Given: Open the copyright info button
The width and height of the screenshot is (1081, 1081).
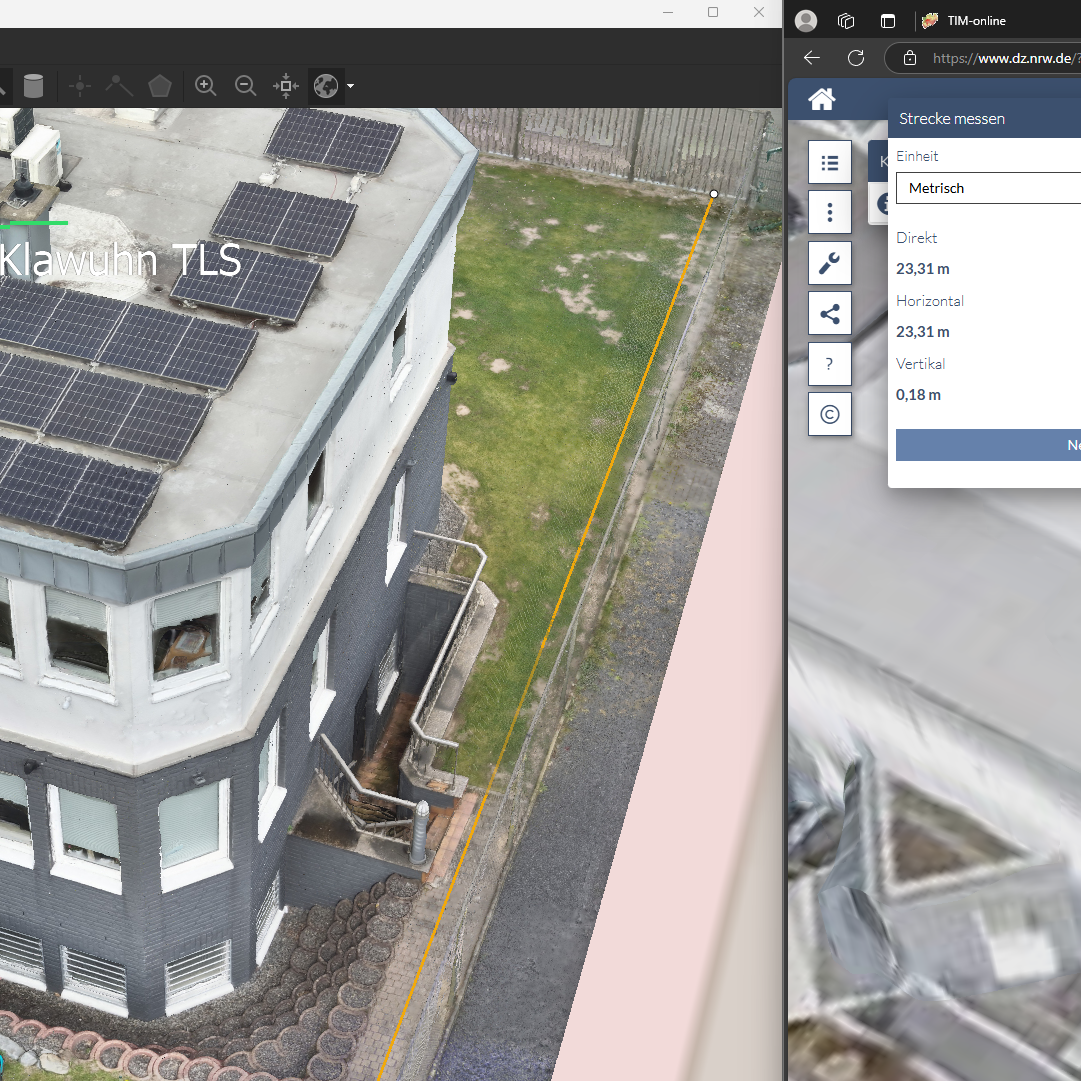Looking at the screenshot, I should click(830, 414).
